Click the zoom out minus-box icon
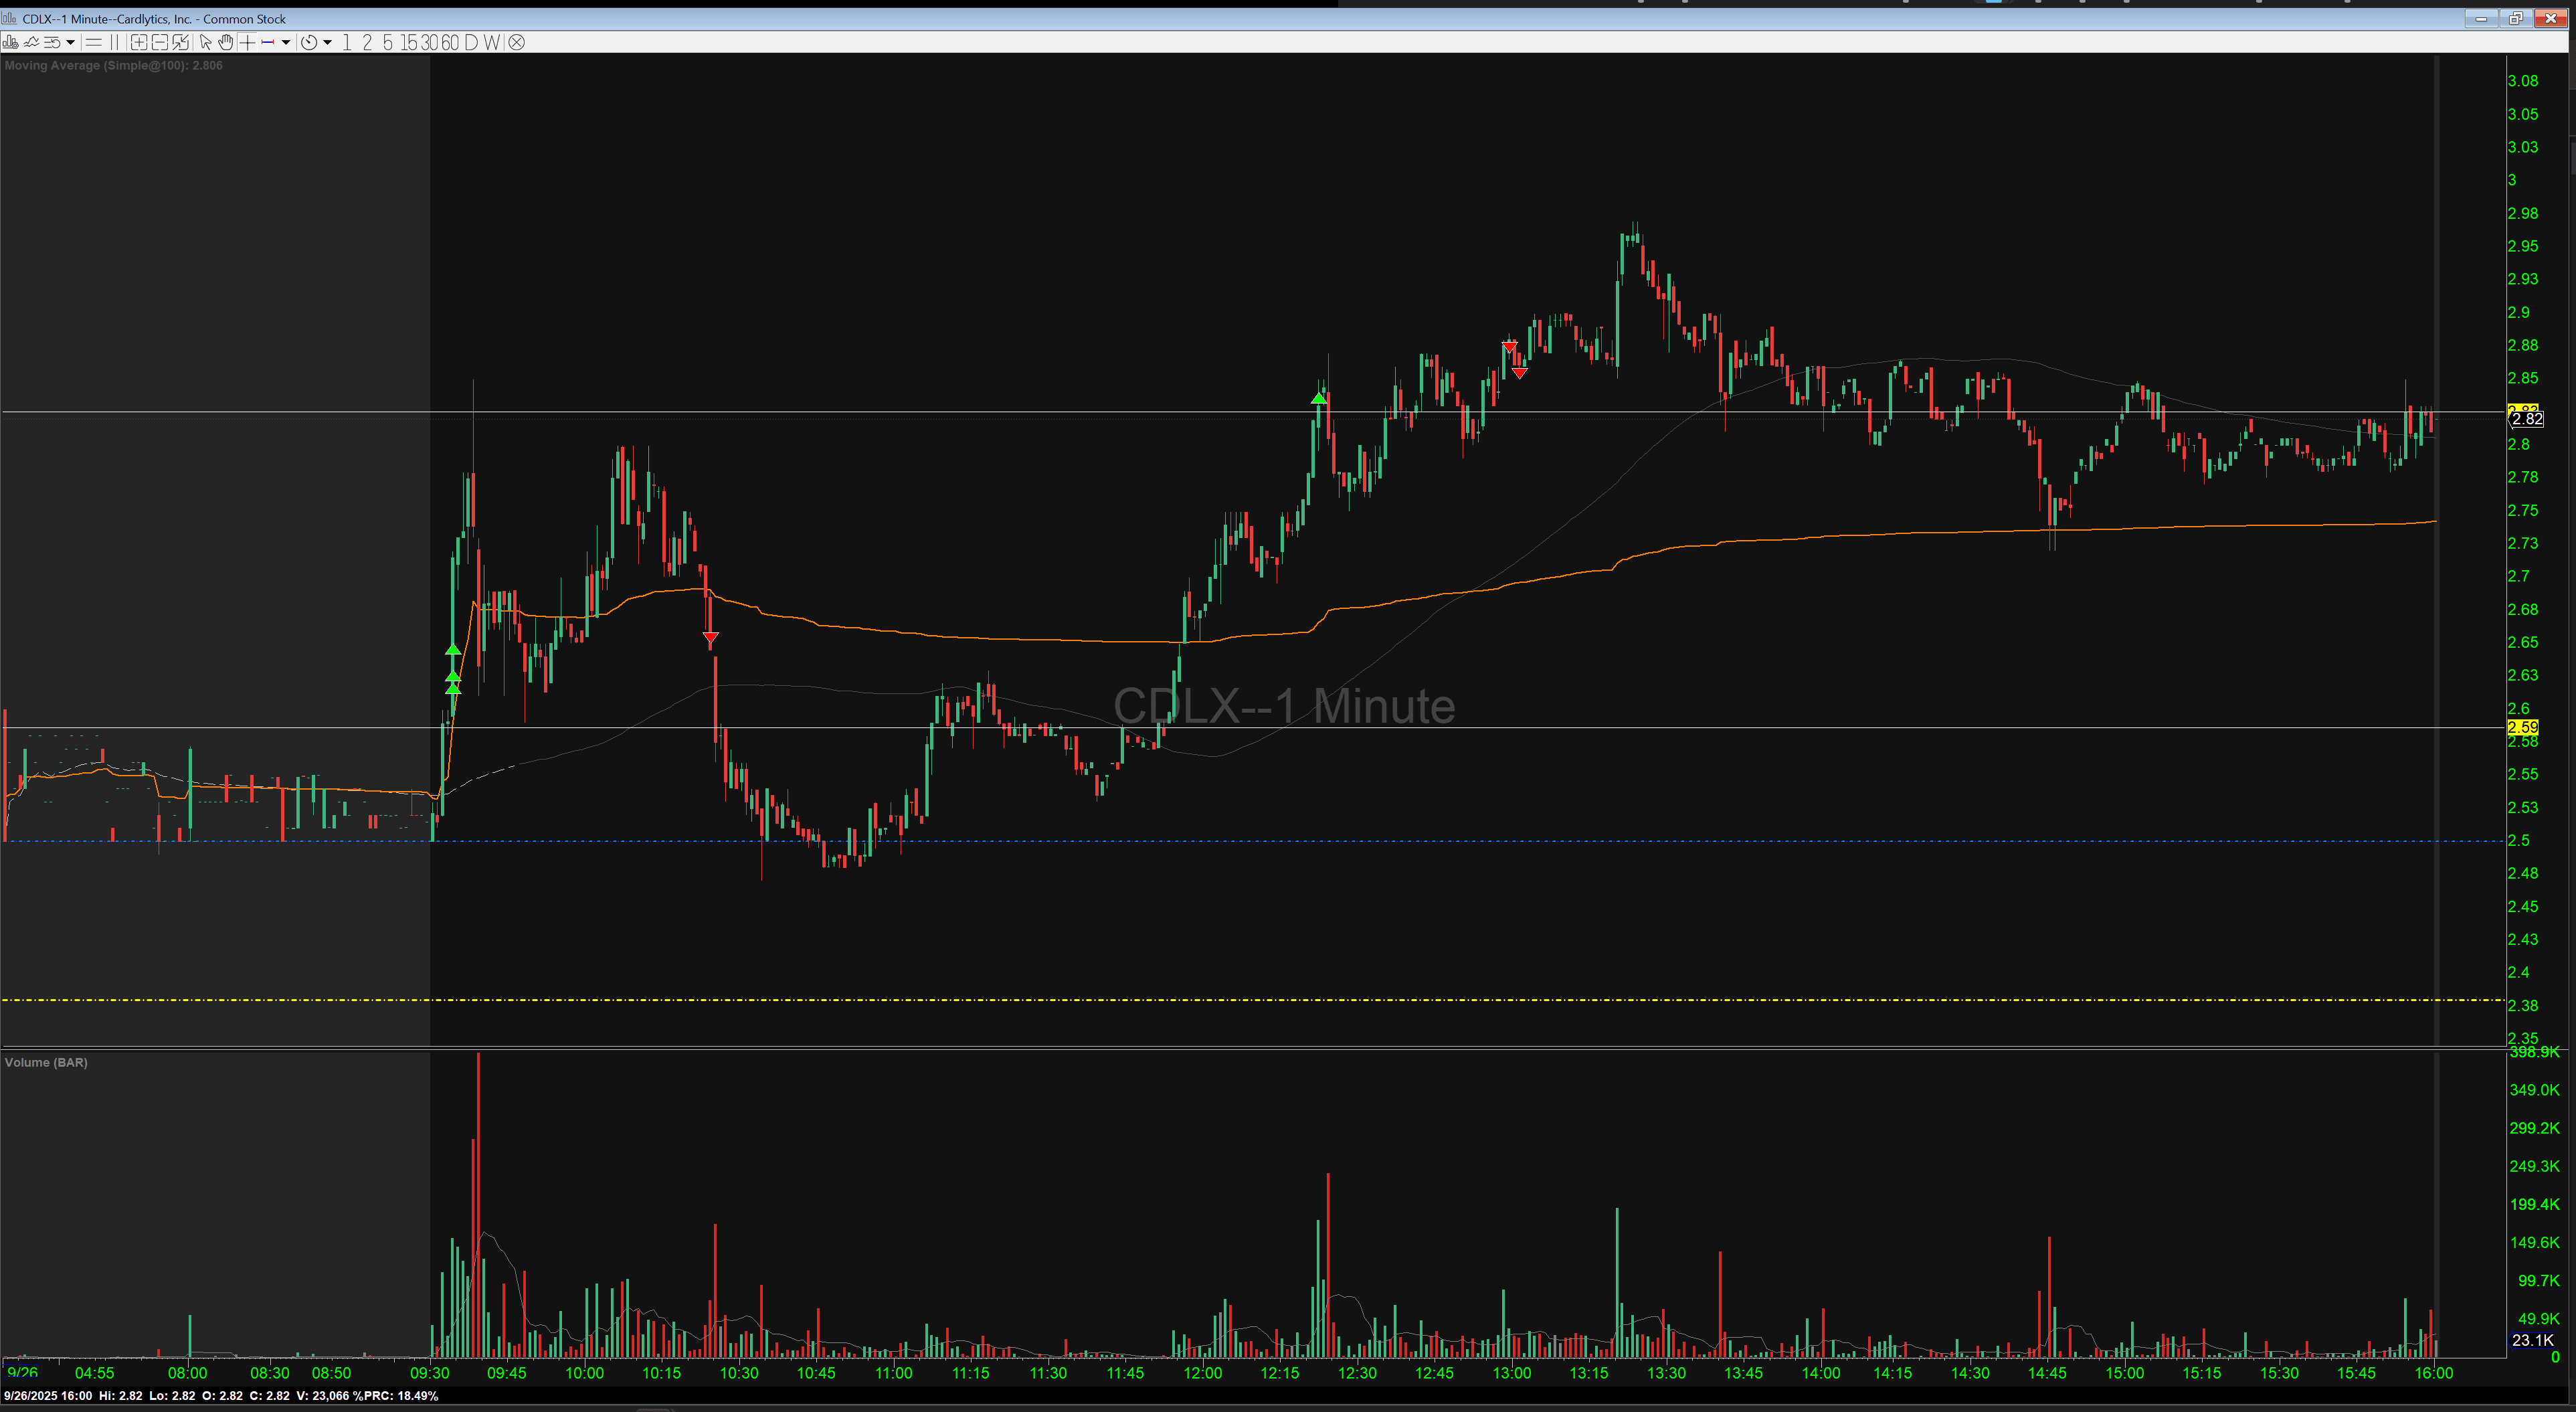The height and width of the screenshot is (1412, 2576). (160, 42)
